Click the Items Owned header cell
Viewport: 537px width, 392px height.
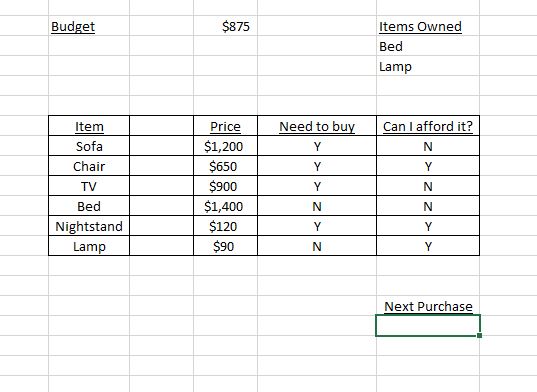(428, 26)
